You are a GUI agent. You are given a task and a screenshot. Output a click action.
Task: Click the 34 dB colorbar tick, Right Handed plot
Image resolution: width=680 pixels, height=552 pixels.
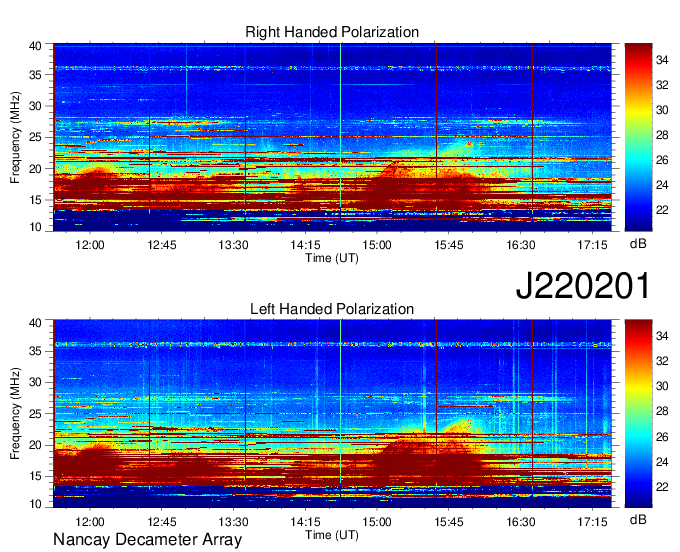point(662,60)
